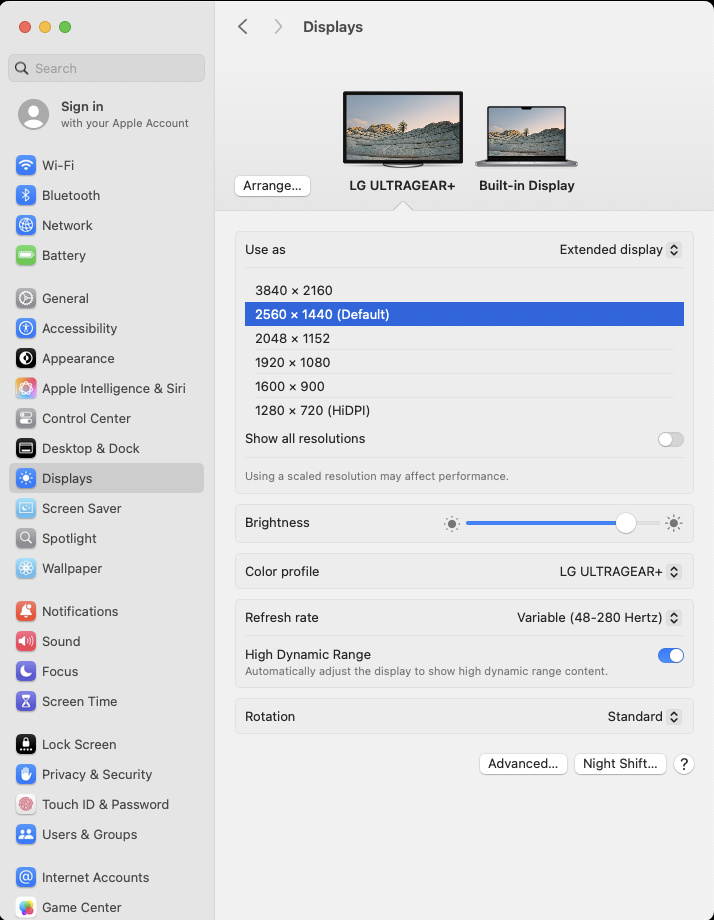Open the Wallpaper settings icon
Screen dimensions: 714x920
coord(26,568)
